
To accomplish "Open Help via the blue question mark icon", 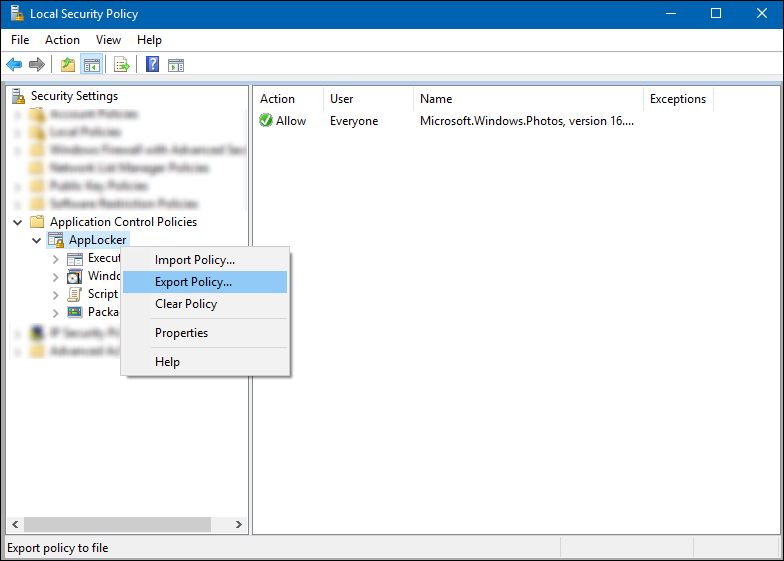I will tap(152, 65).
